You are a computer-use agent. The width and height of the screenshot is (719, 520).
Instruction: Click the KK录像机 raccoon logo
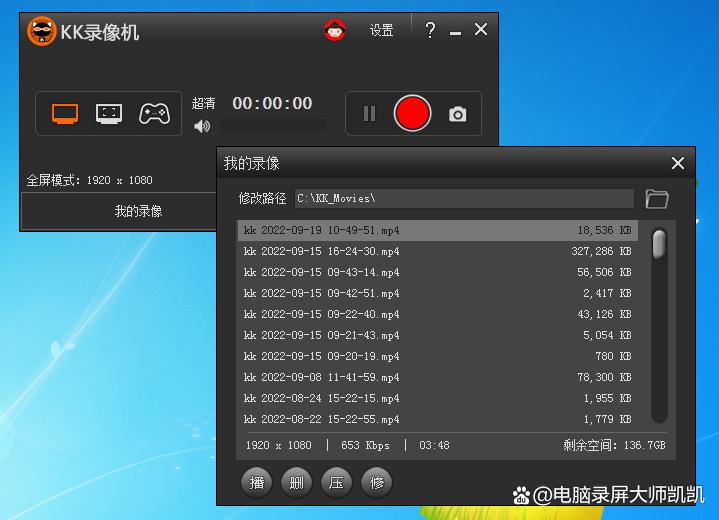click(x=41, y=31)
